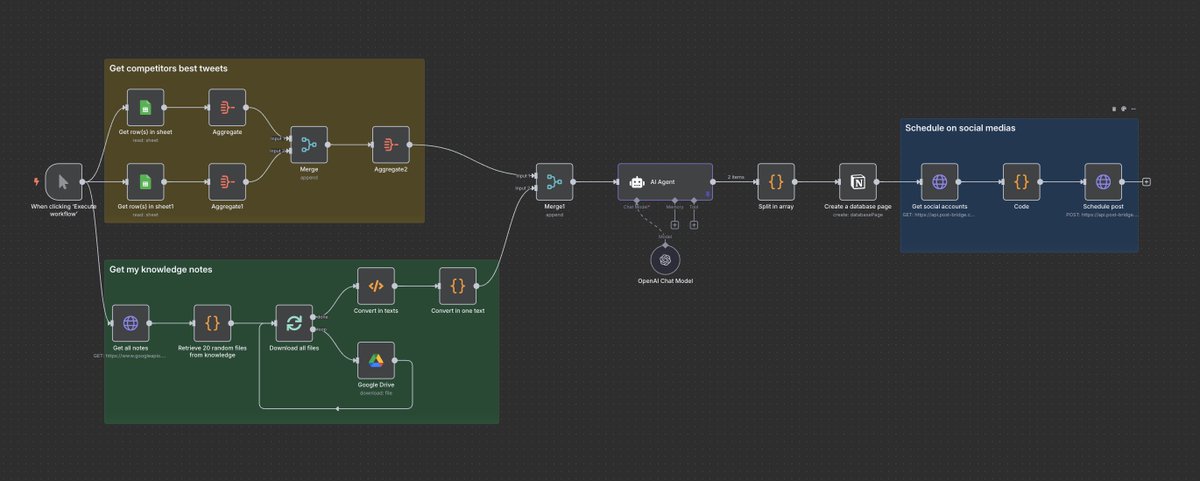Add a Tool sub-node to AI Agent
Viewport: 1200px width, 481px height.
coord(694,224)
